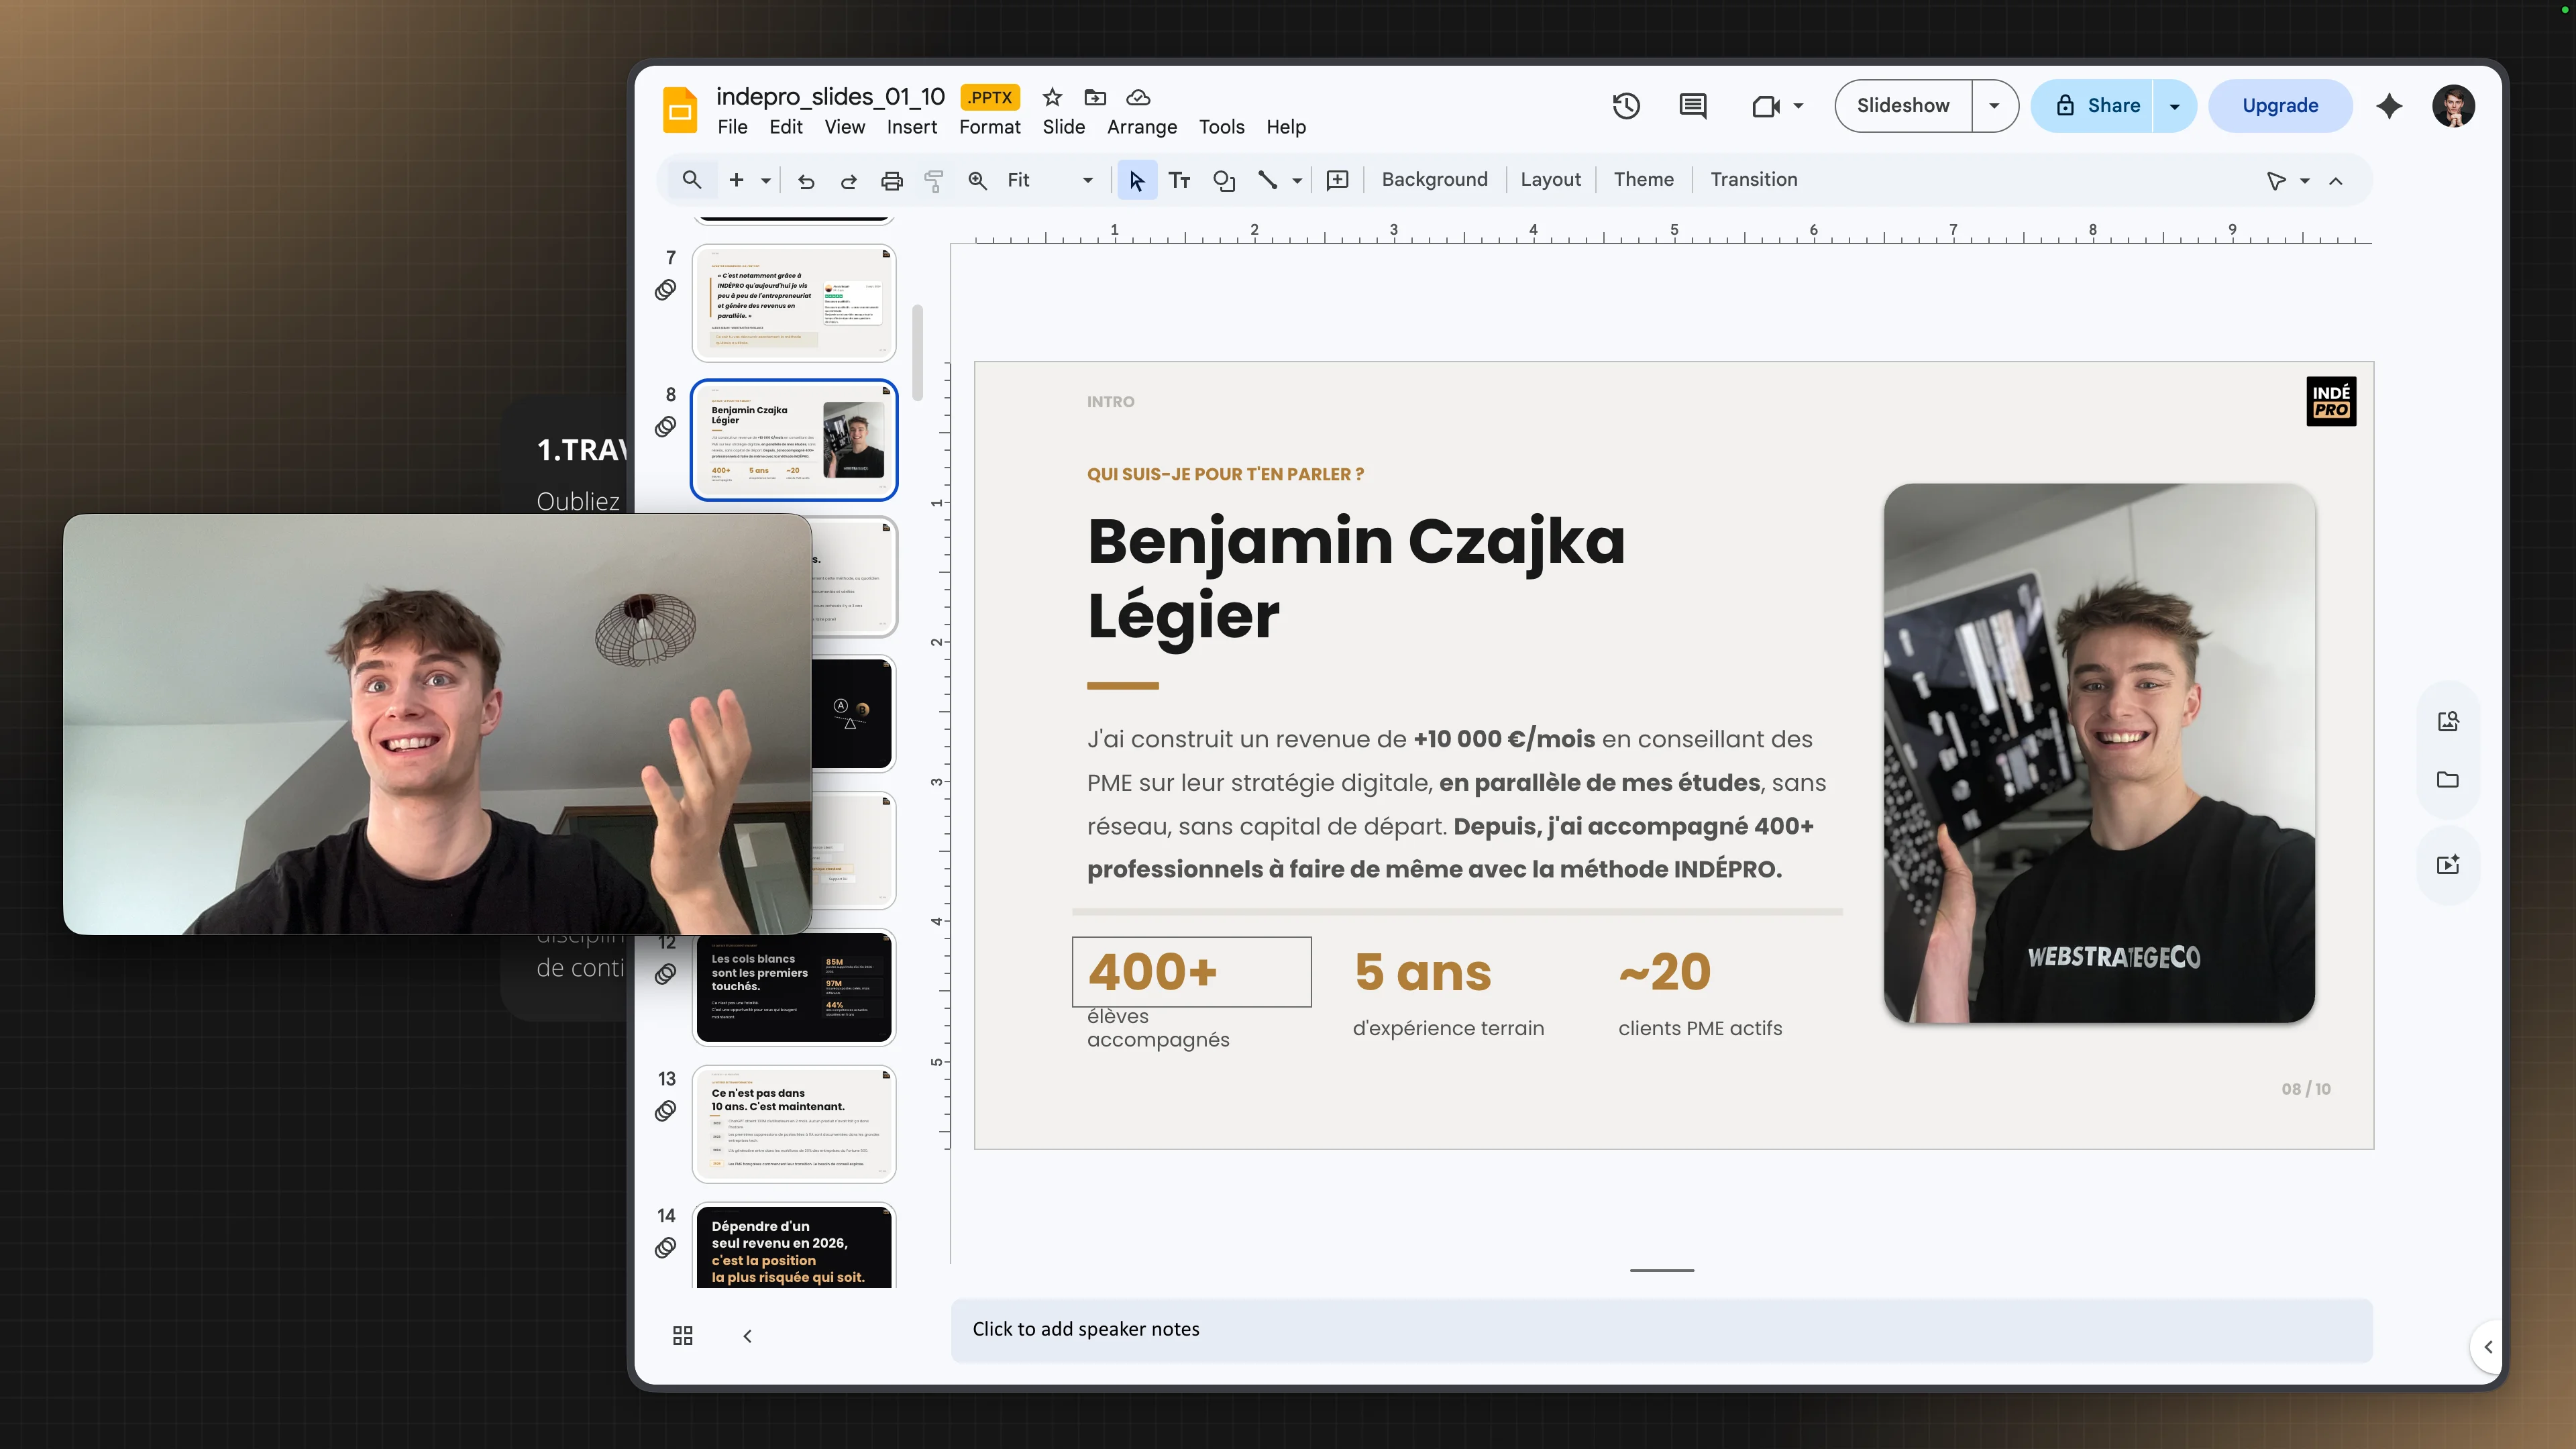Click the Upgrade button

[2280, 106]
